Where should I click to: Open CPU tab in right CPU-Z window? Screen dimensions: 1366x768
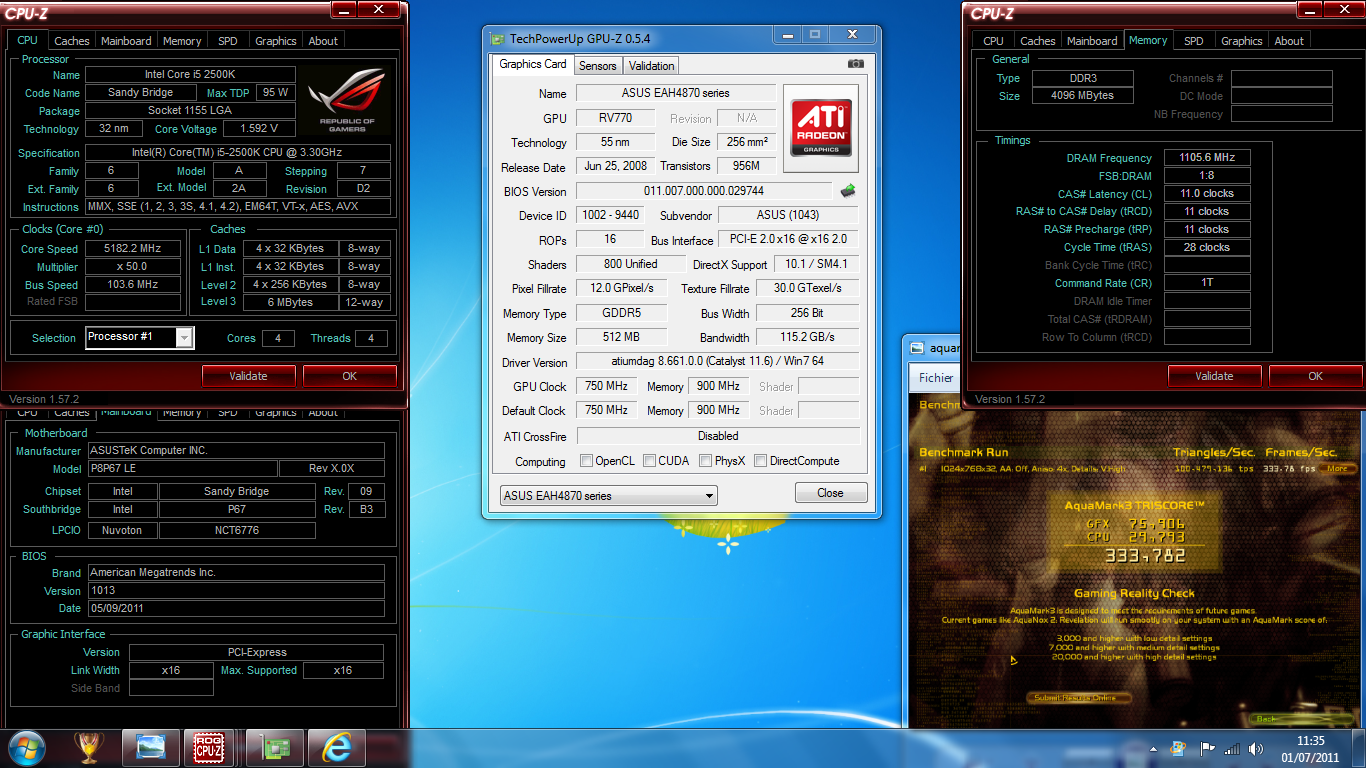click(993, 41)
